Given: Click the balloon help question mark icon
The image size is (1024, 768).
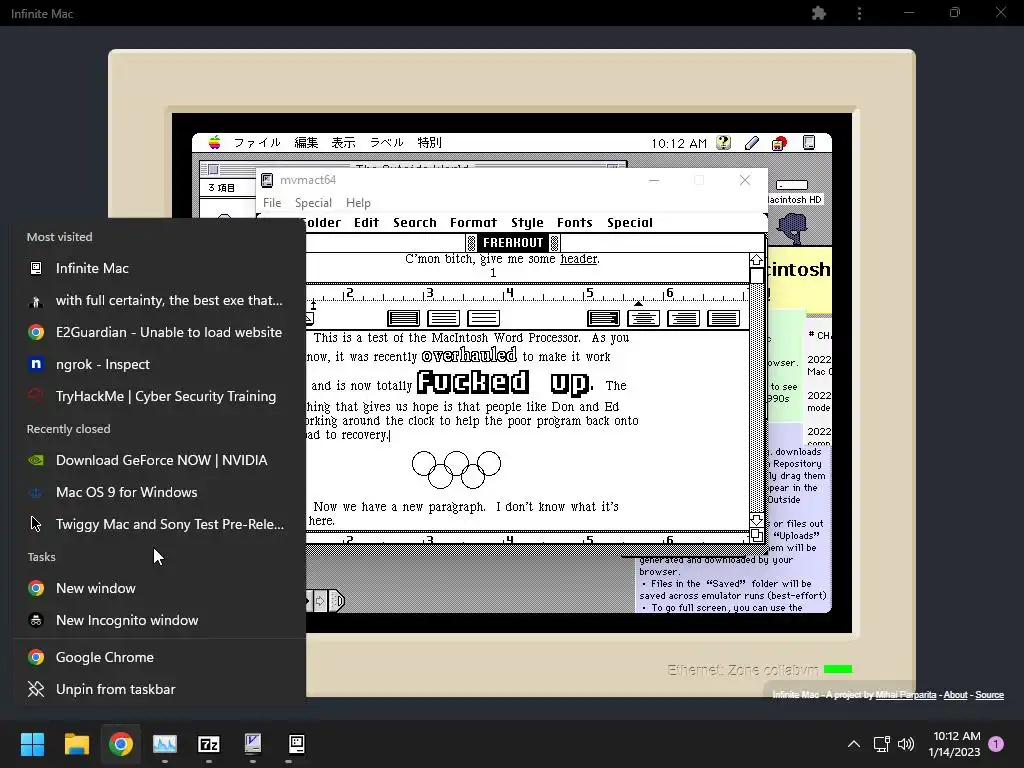Looking at the screenshot, I should click(x=724, y=142).
